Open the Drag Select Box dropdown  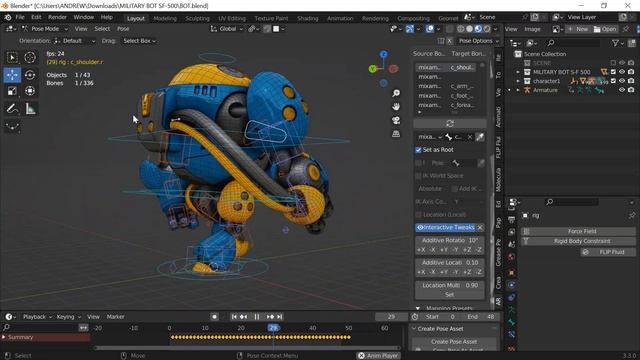[139, 41]
